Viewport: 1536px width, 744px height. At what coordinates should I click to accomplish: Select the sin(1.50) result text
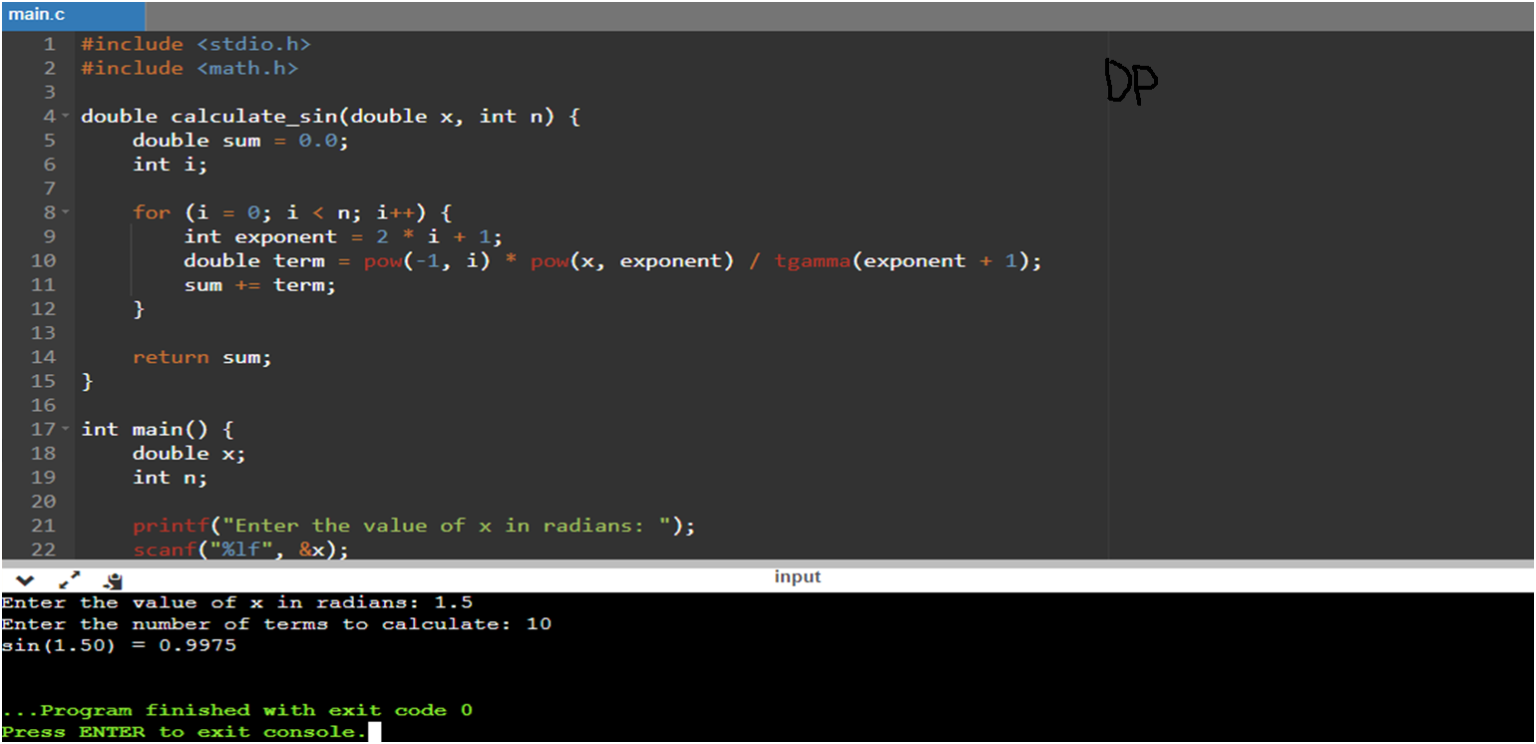point(120,645)
